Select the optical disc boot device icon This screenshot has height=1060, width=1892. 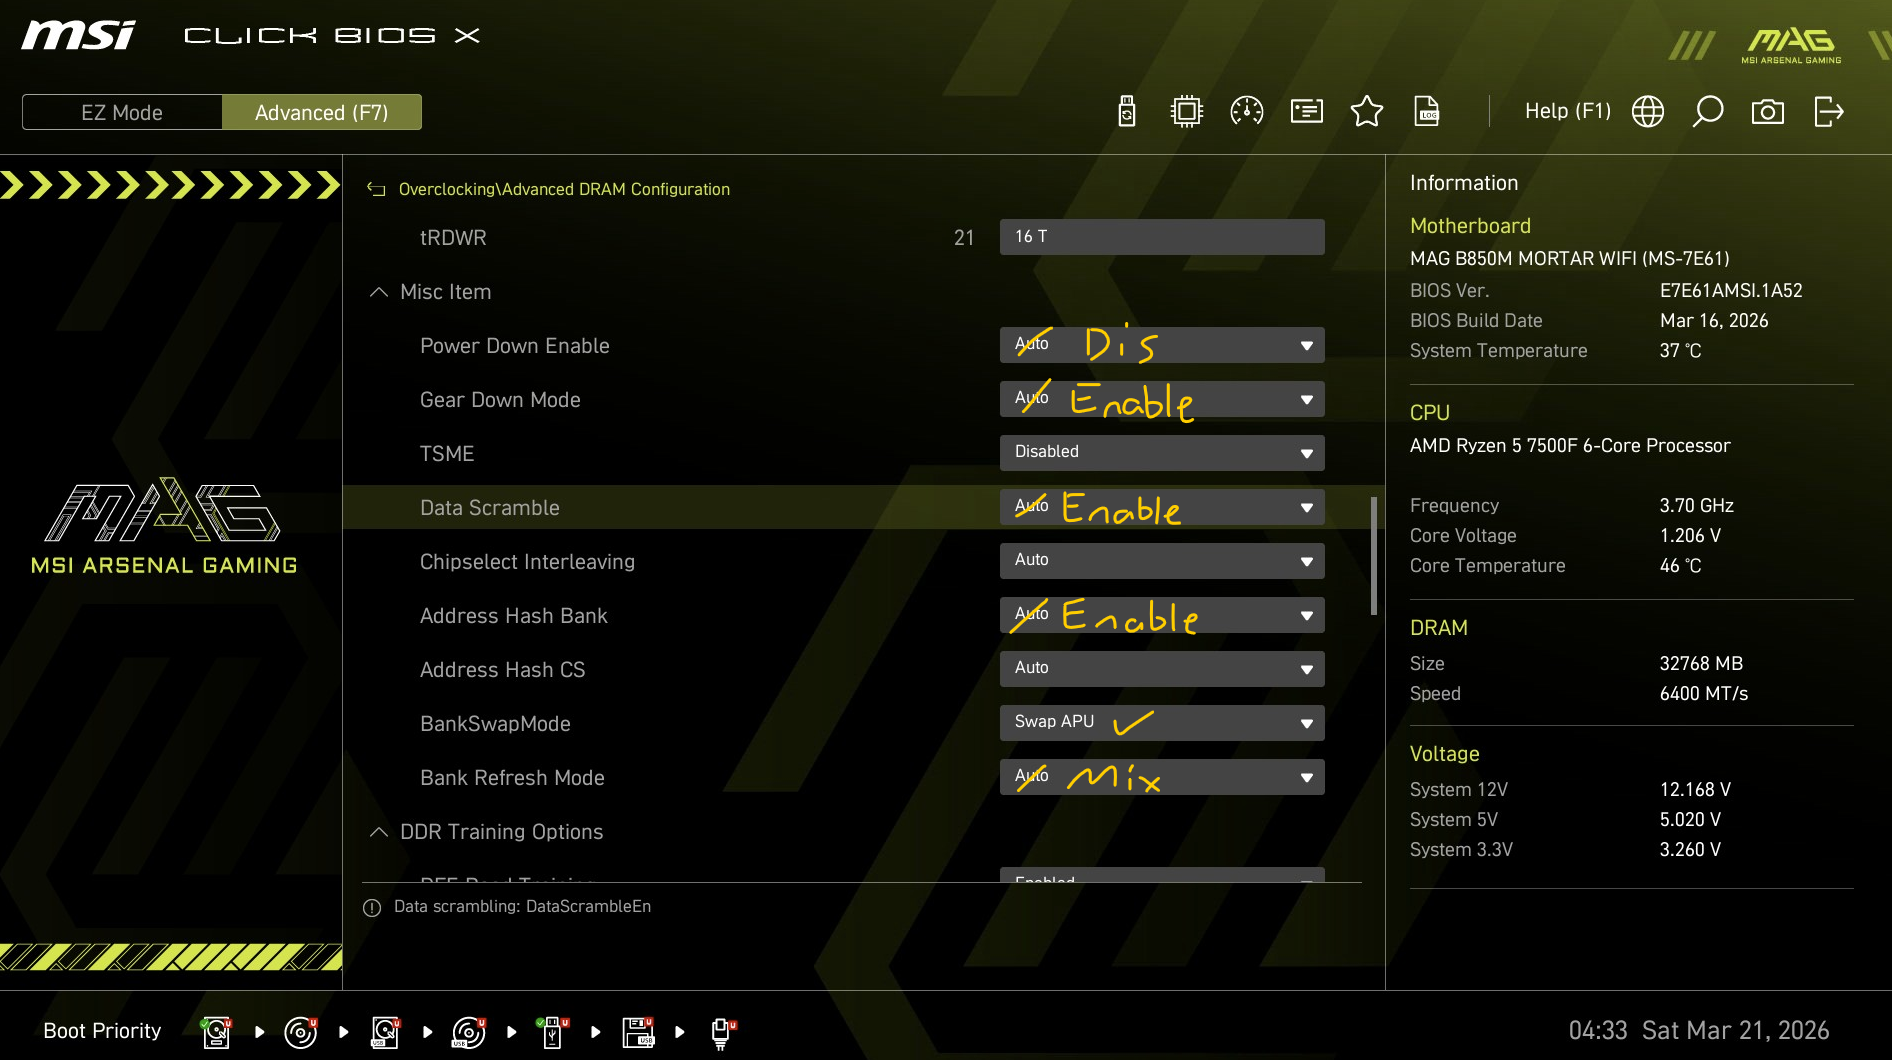coord(301,1032)
